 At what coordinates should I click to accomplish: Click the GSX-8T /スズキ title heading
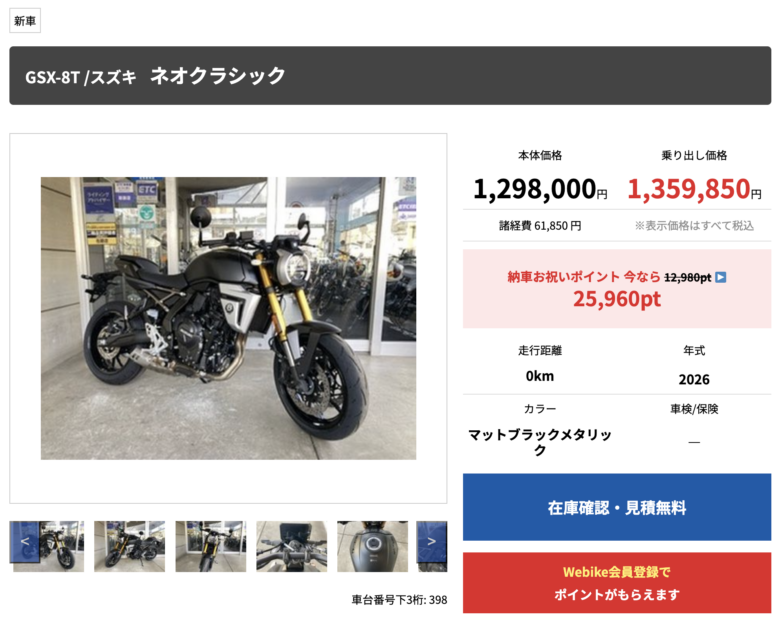81,77
